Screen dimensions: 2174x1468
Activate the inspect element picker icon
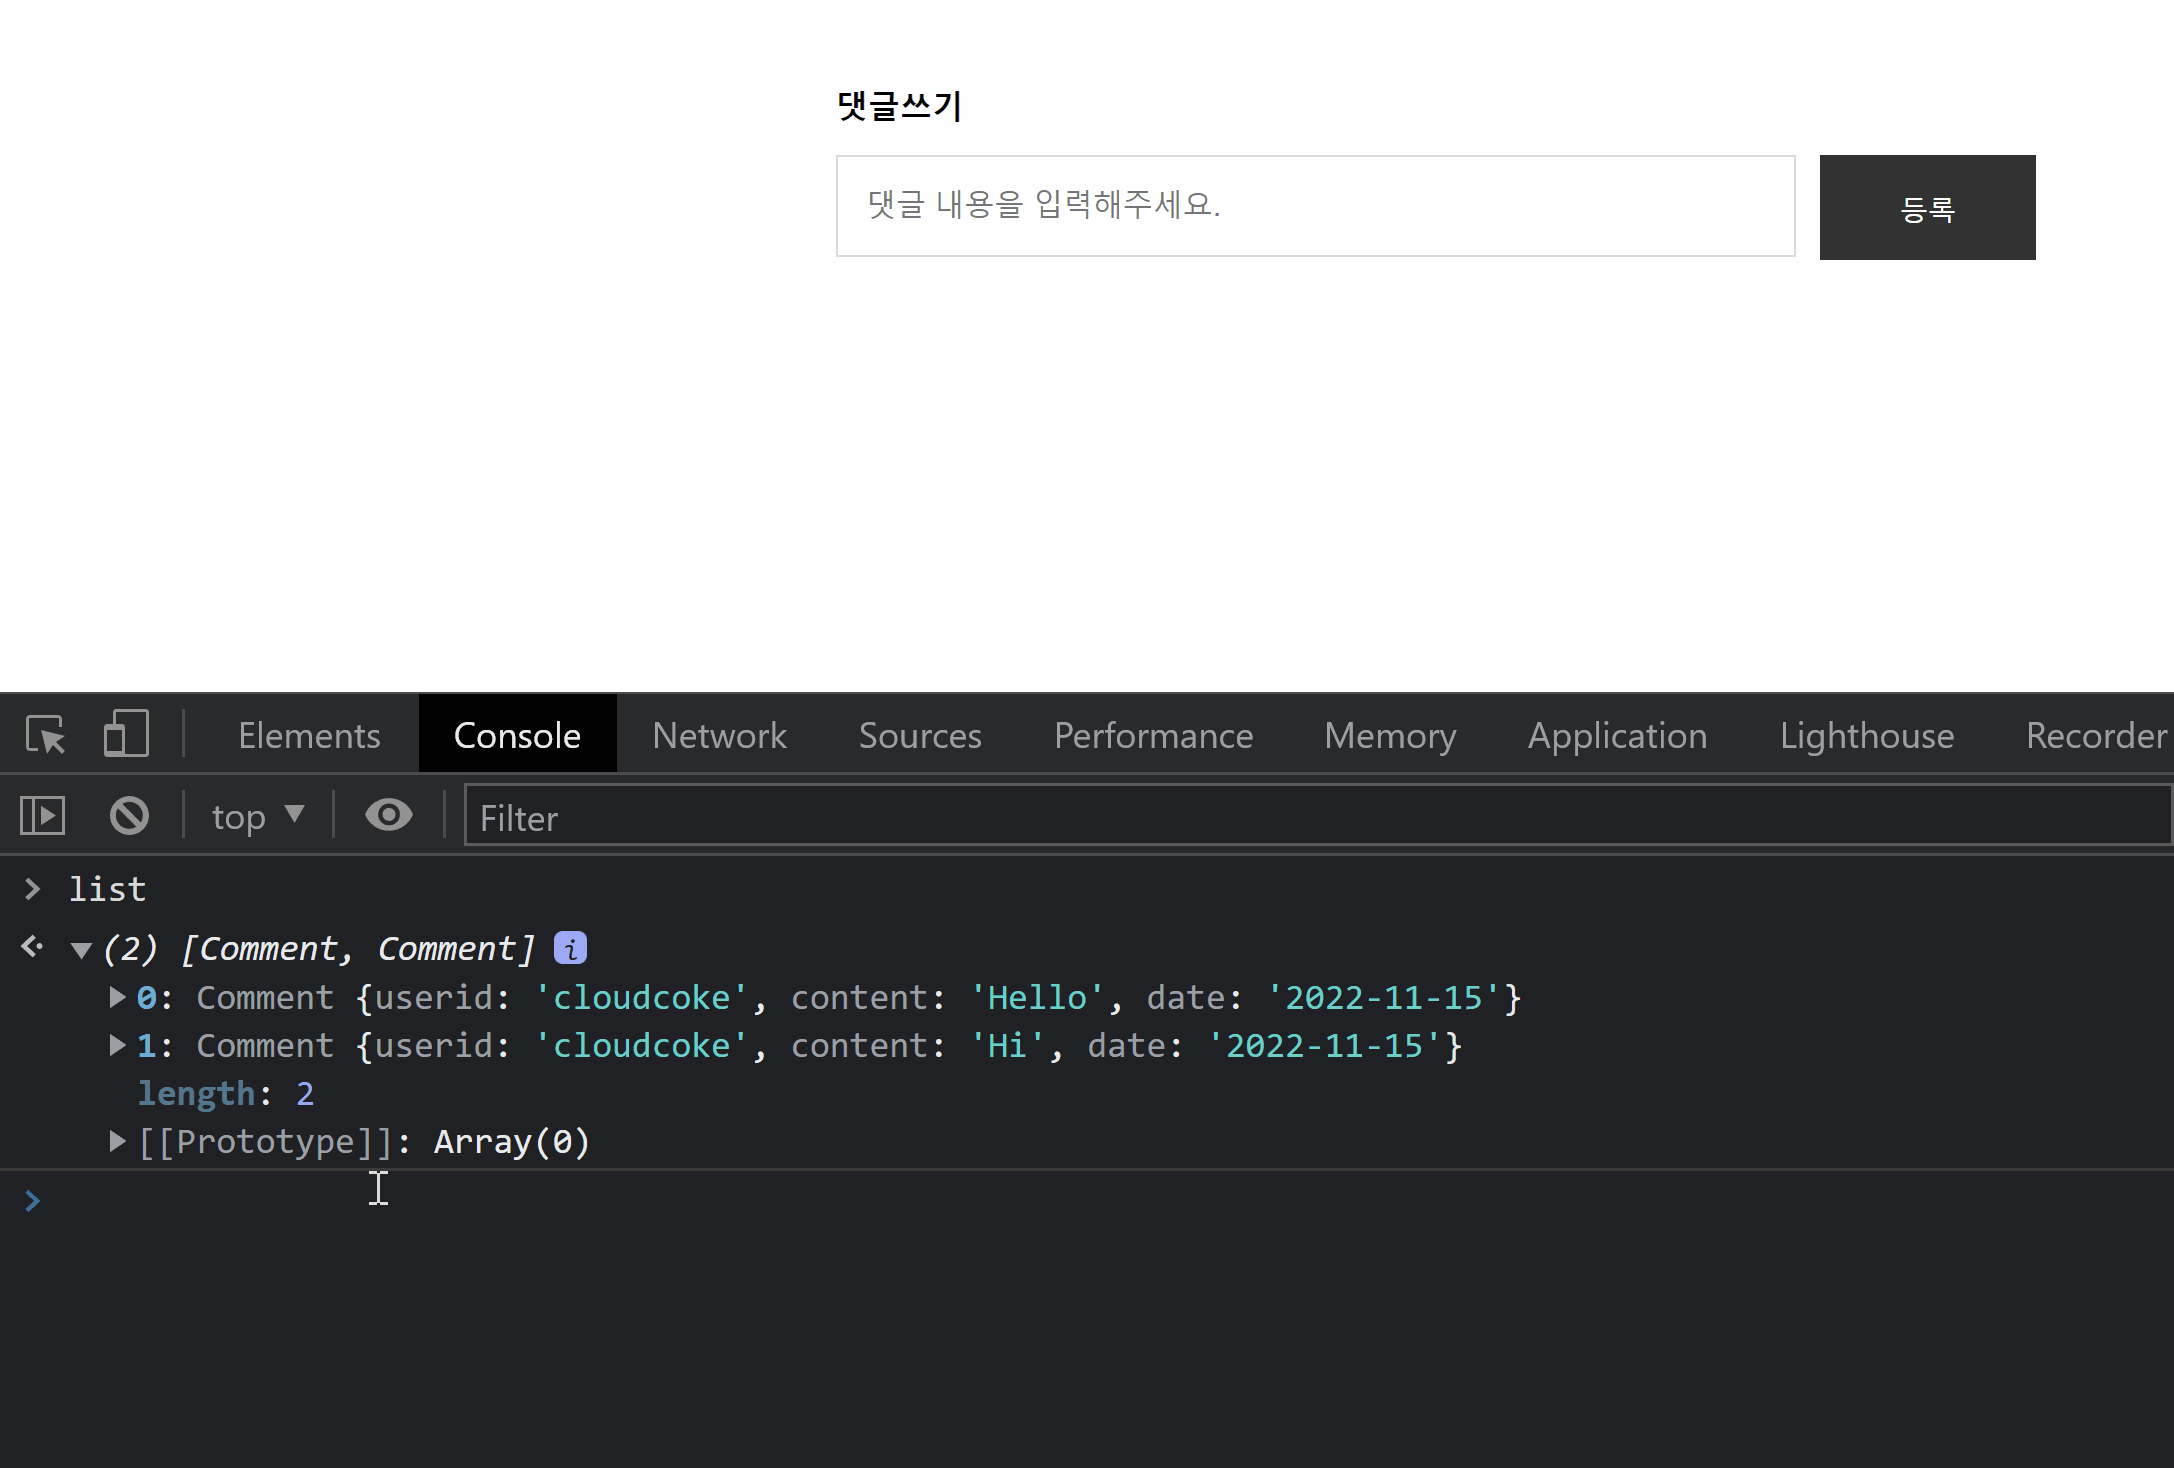click(x=46, y=735)
